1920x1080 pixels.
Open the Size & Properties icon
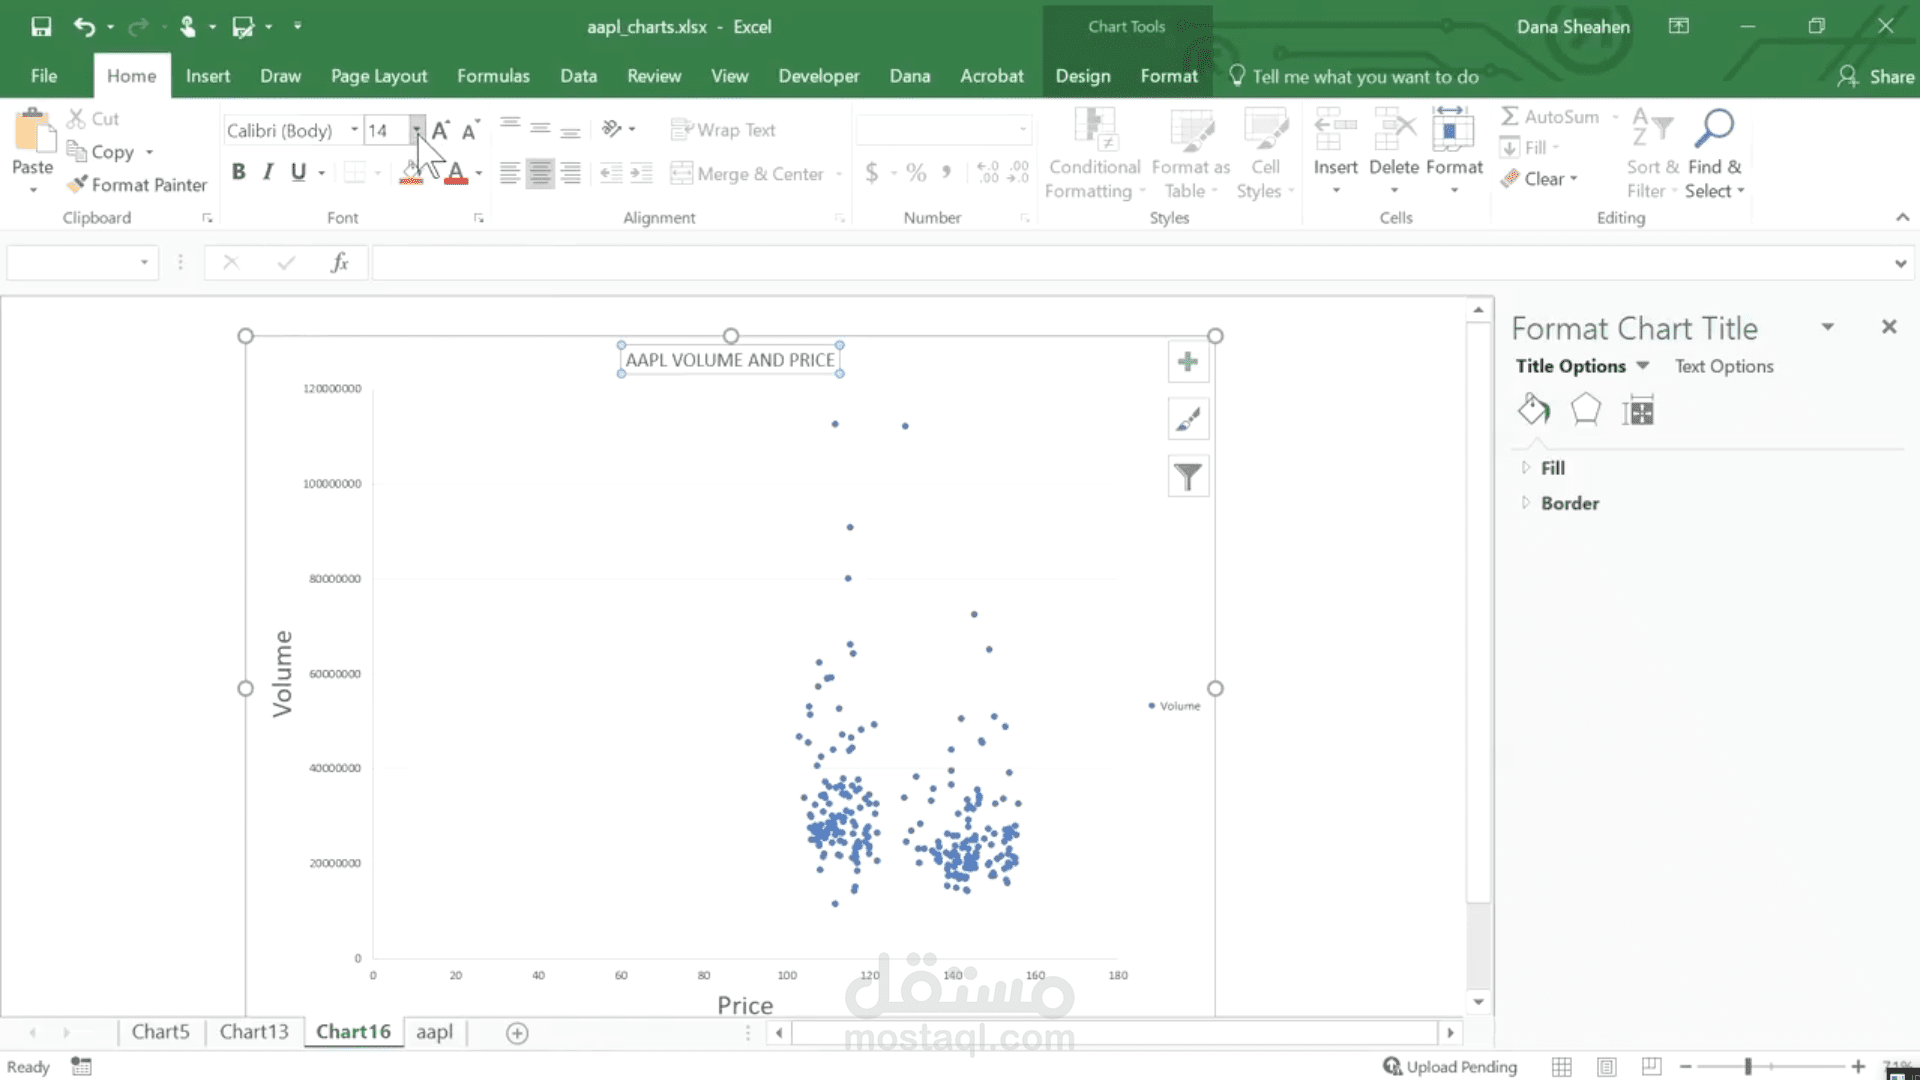point(1638,410)
